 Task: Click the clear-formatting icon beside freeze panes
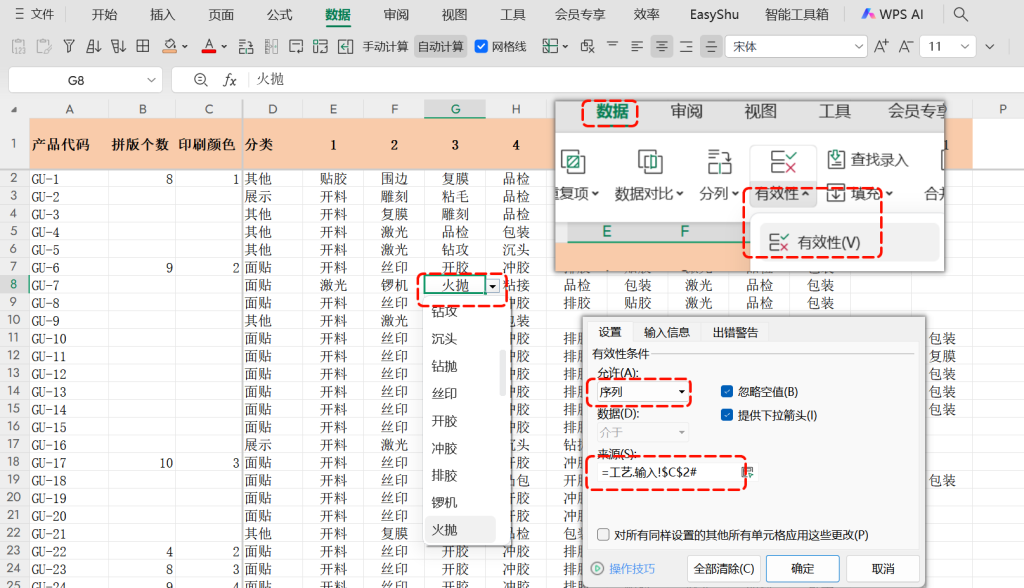(x=587, y=46)
